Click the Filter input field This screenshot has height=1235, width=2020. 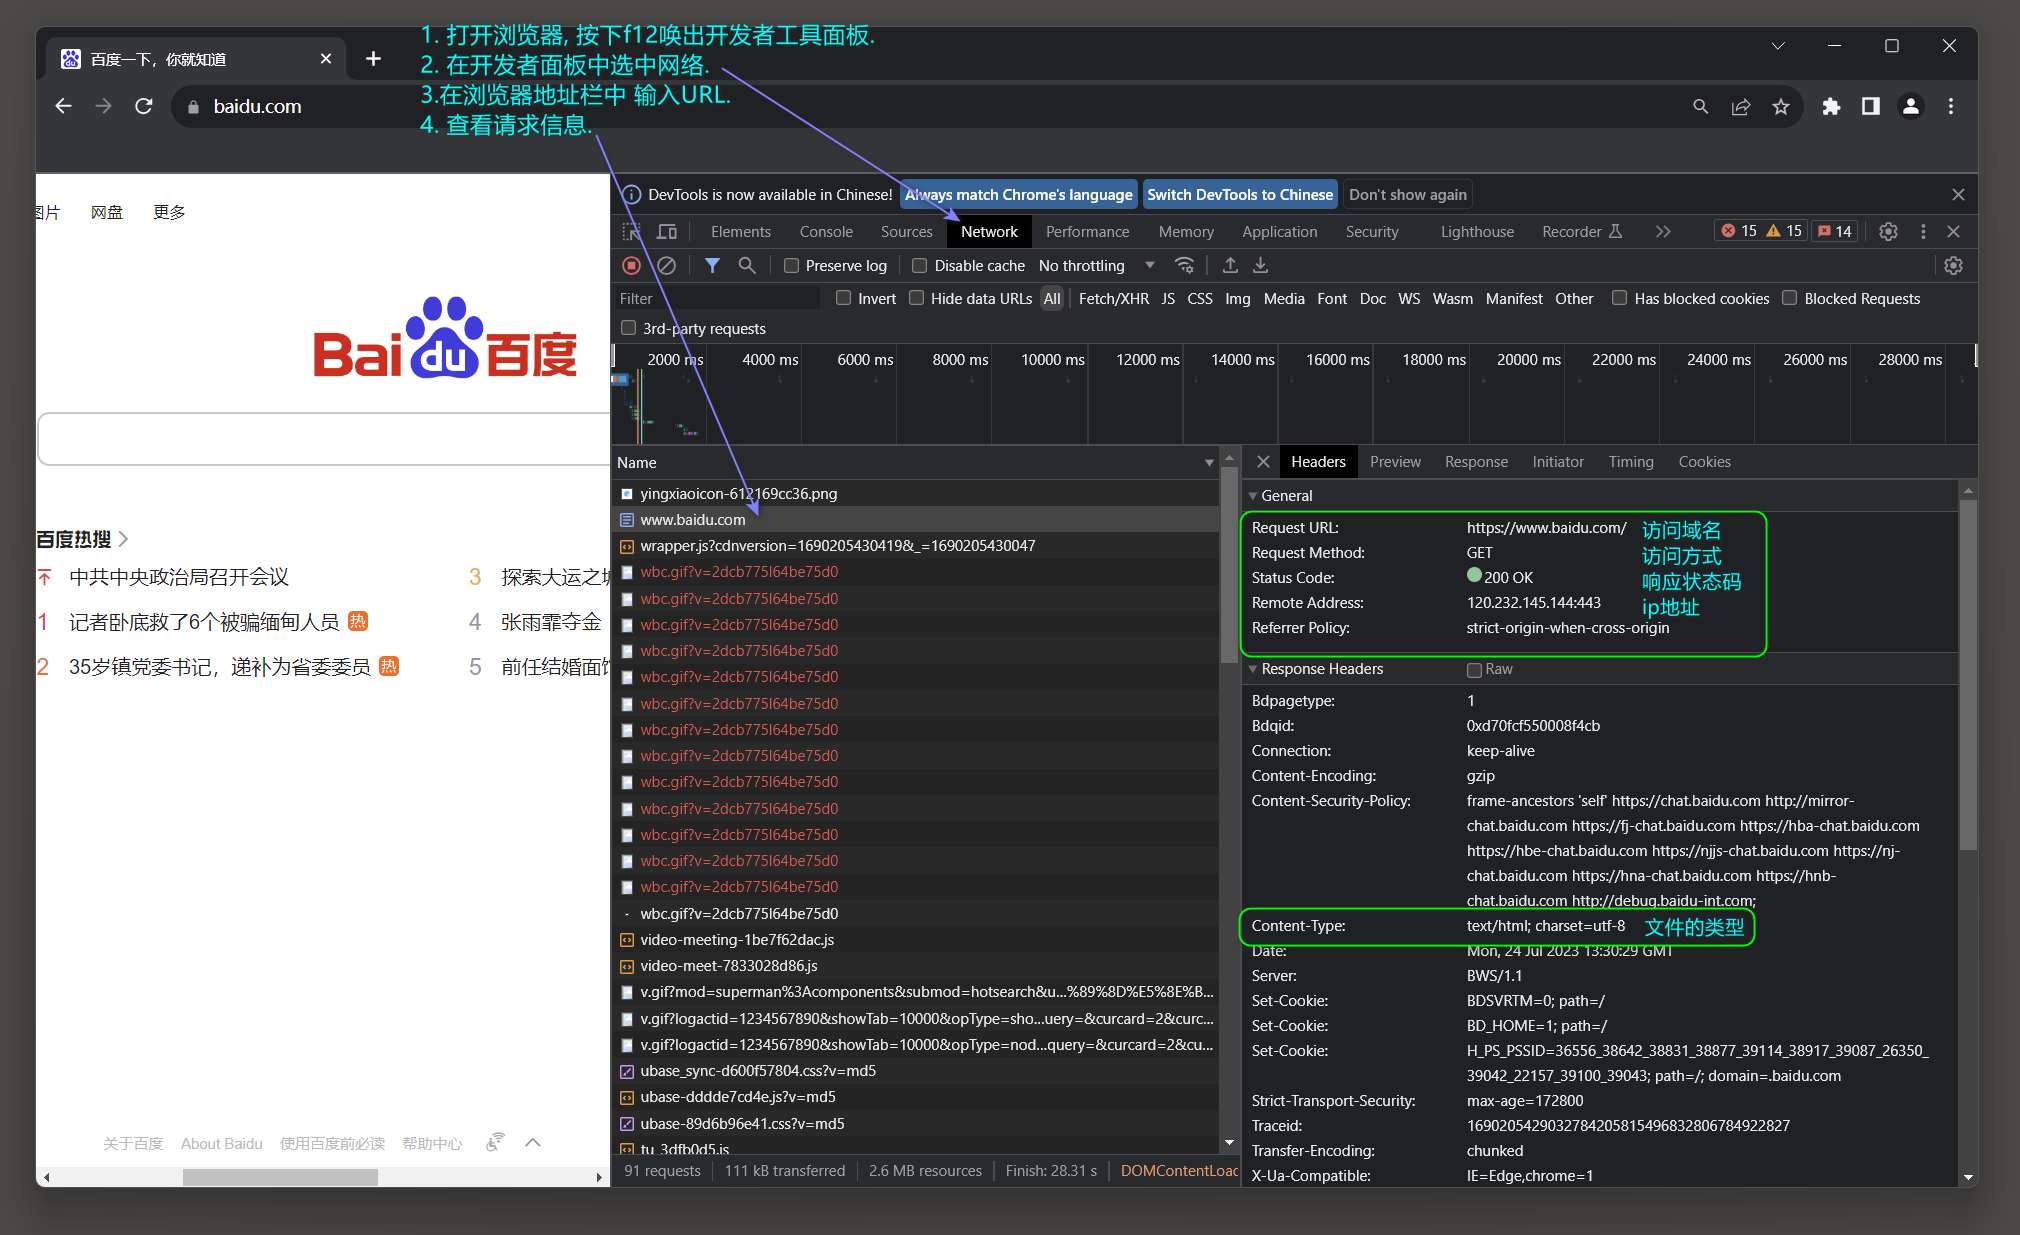pyautogui.click(x=718, y=298)
